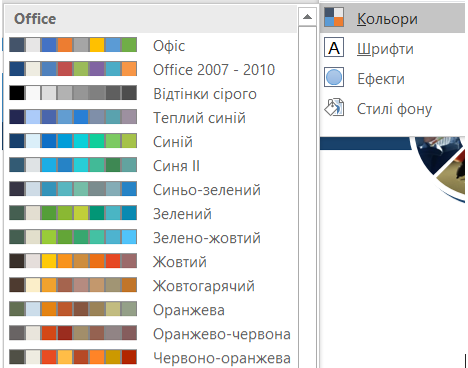Choose the Зелено-жовтий color scheme name
The height and width of the screenshot is (368, 468).
[x=207, y=238]
